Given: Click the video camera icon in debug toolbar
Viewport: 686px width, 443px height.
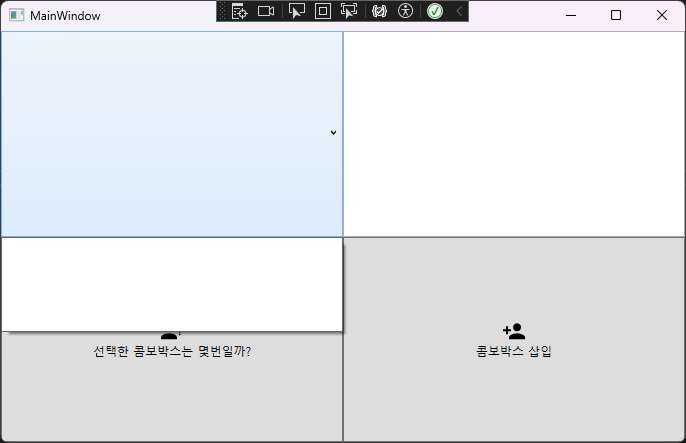Looking at the screenshot, I should pyautogui.click(x=266, y=11).
